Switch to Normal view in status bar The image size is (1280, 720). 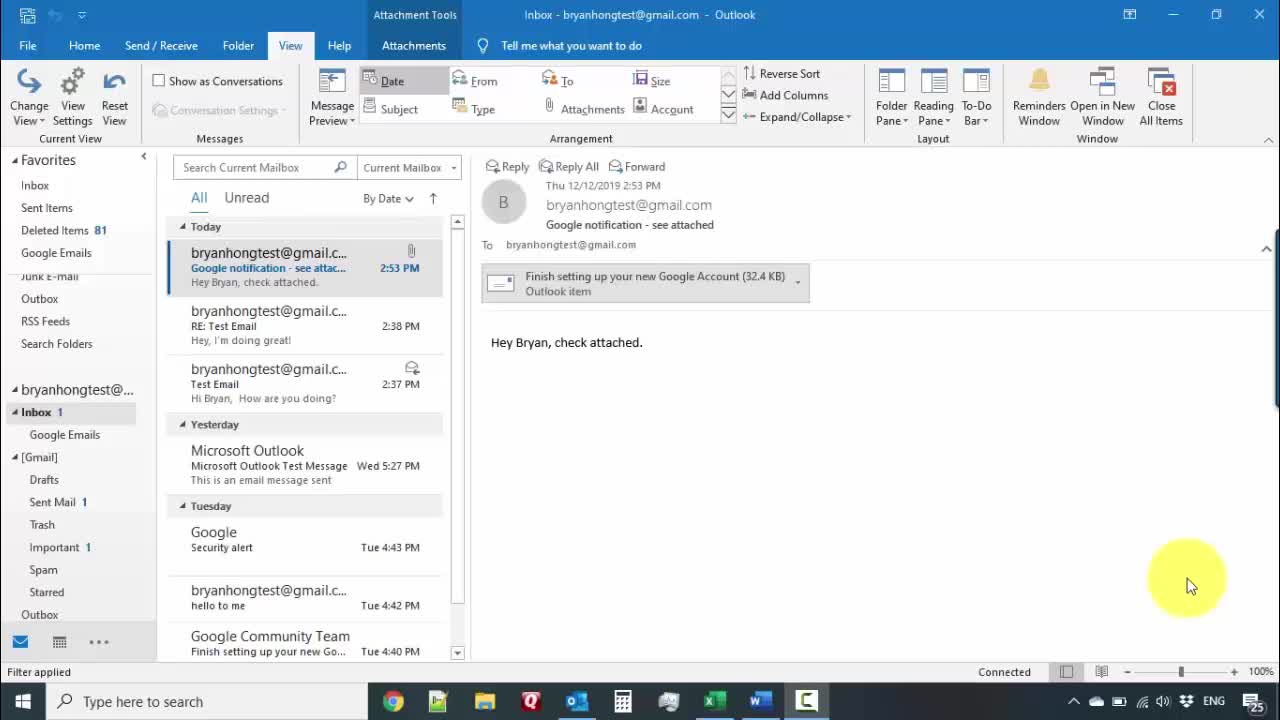[x=1067, y=672]
